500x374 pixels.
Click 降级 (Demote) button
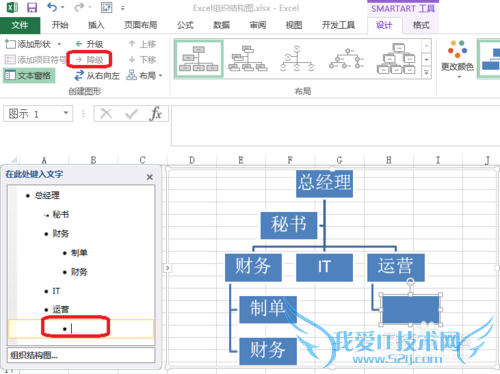click(89, 60)
